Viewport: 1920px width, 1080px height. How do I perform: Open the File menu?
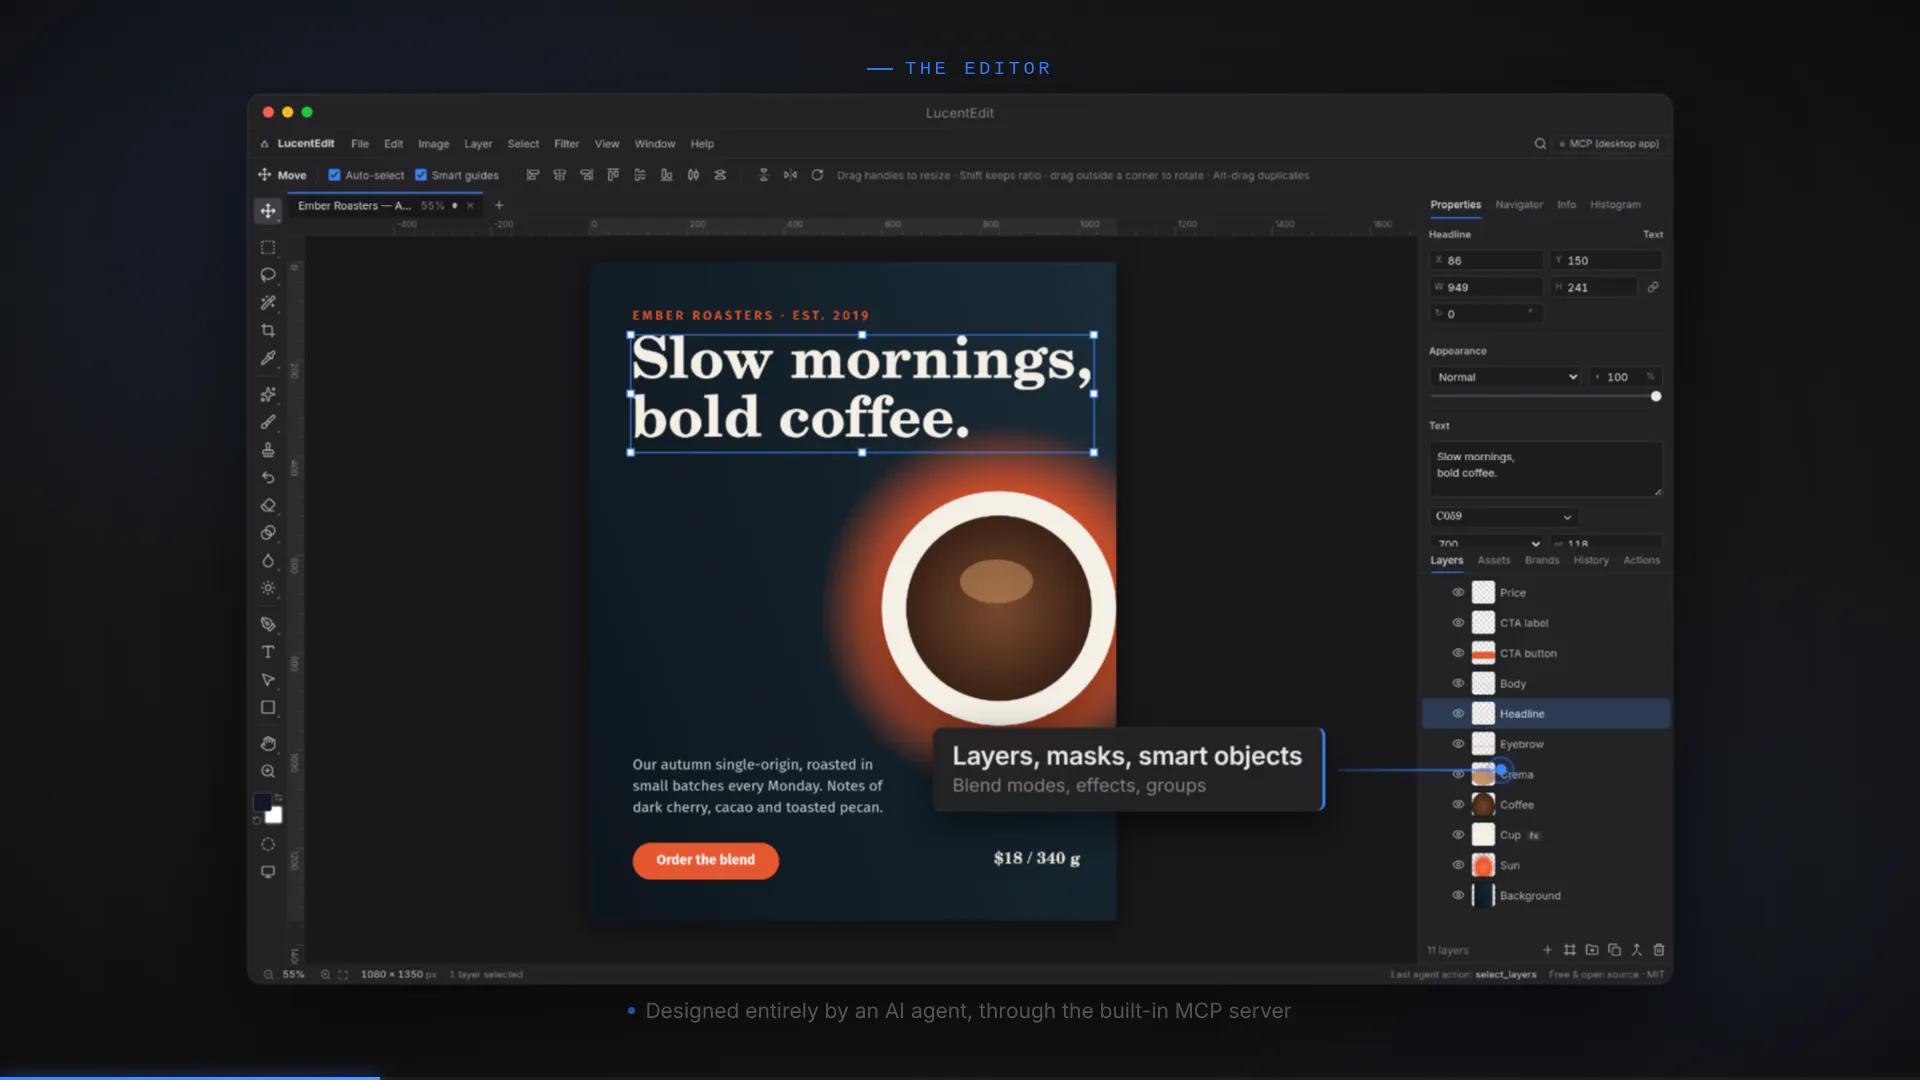[360, 144]
